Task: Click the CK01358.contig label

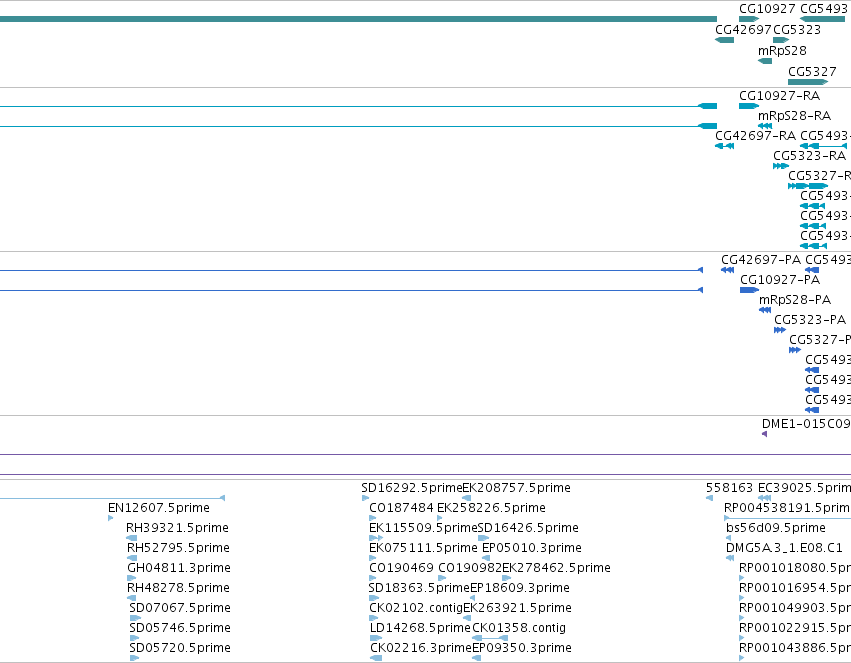Action: [x=519, y=628]
